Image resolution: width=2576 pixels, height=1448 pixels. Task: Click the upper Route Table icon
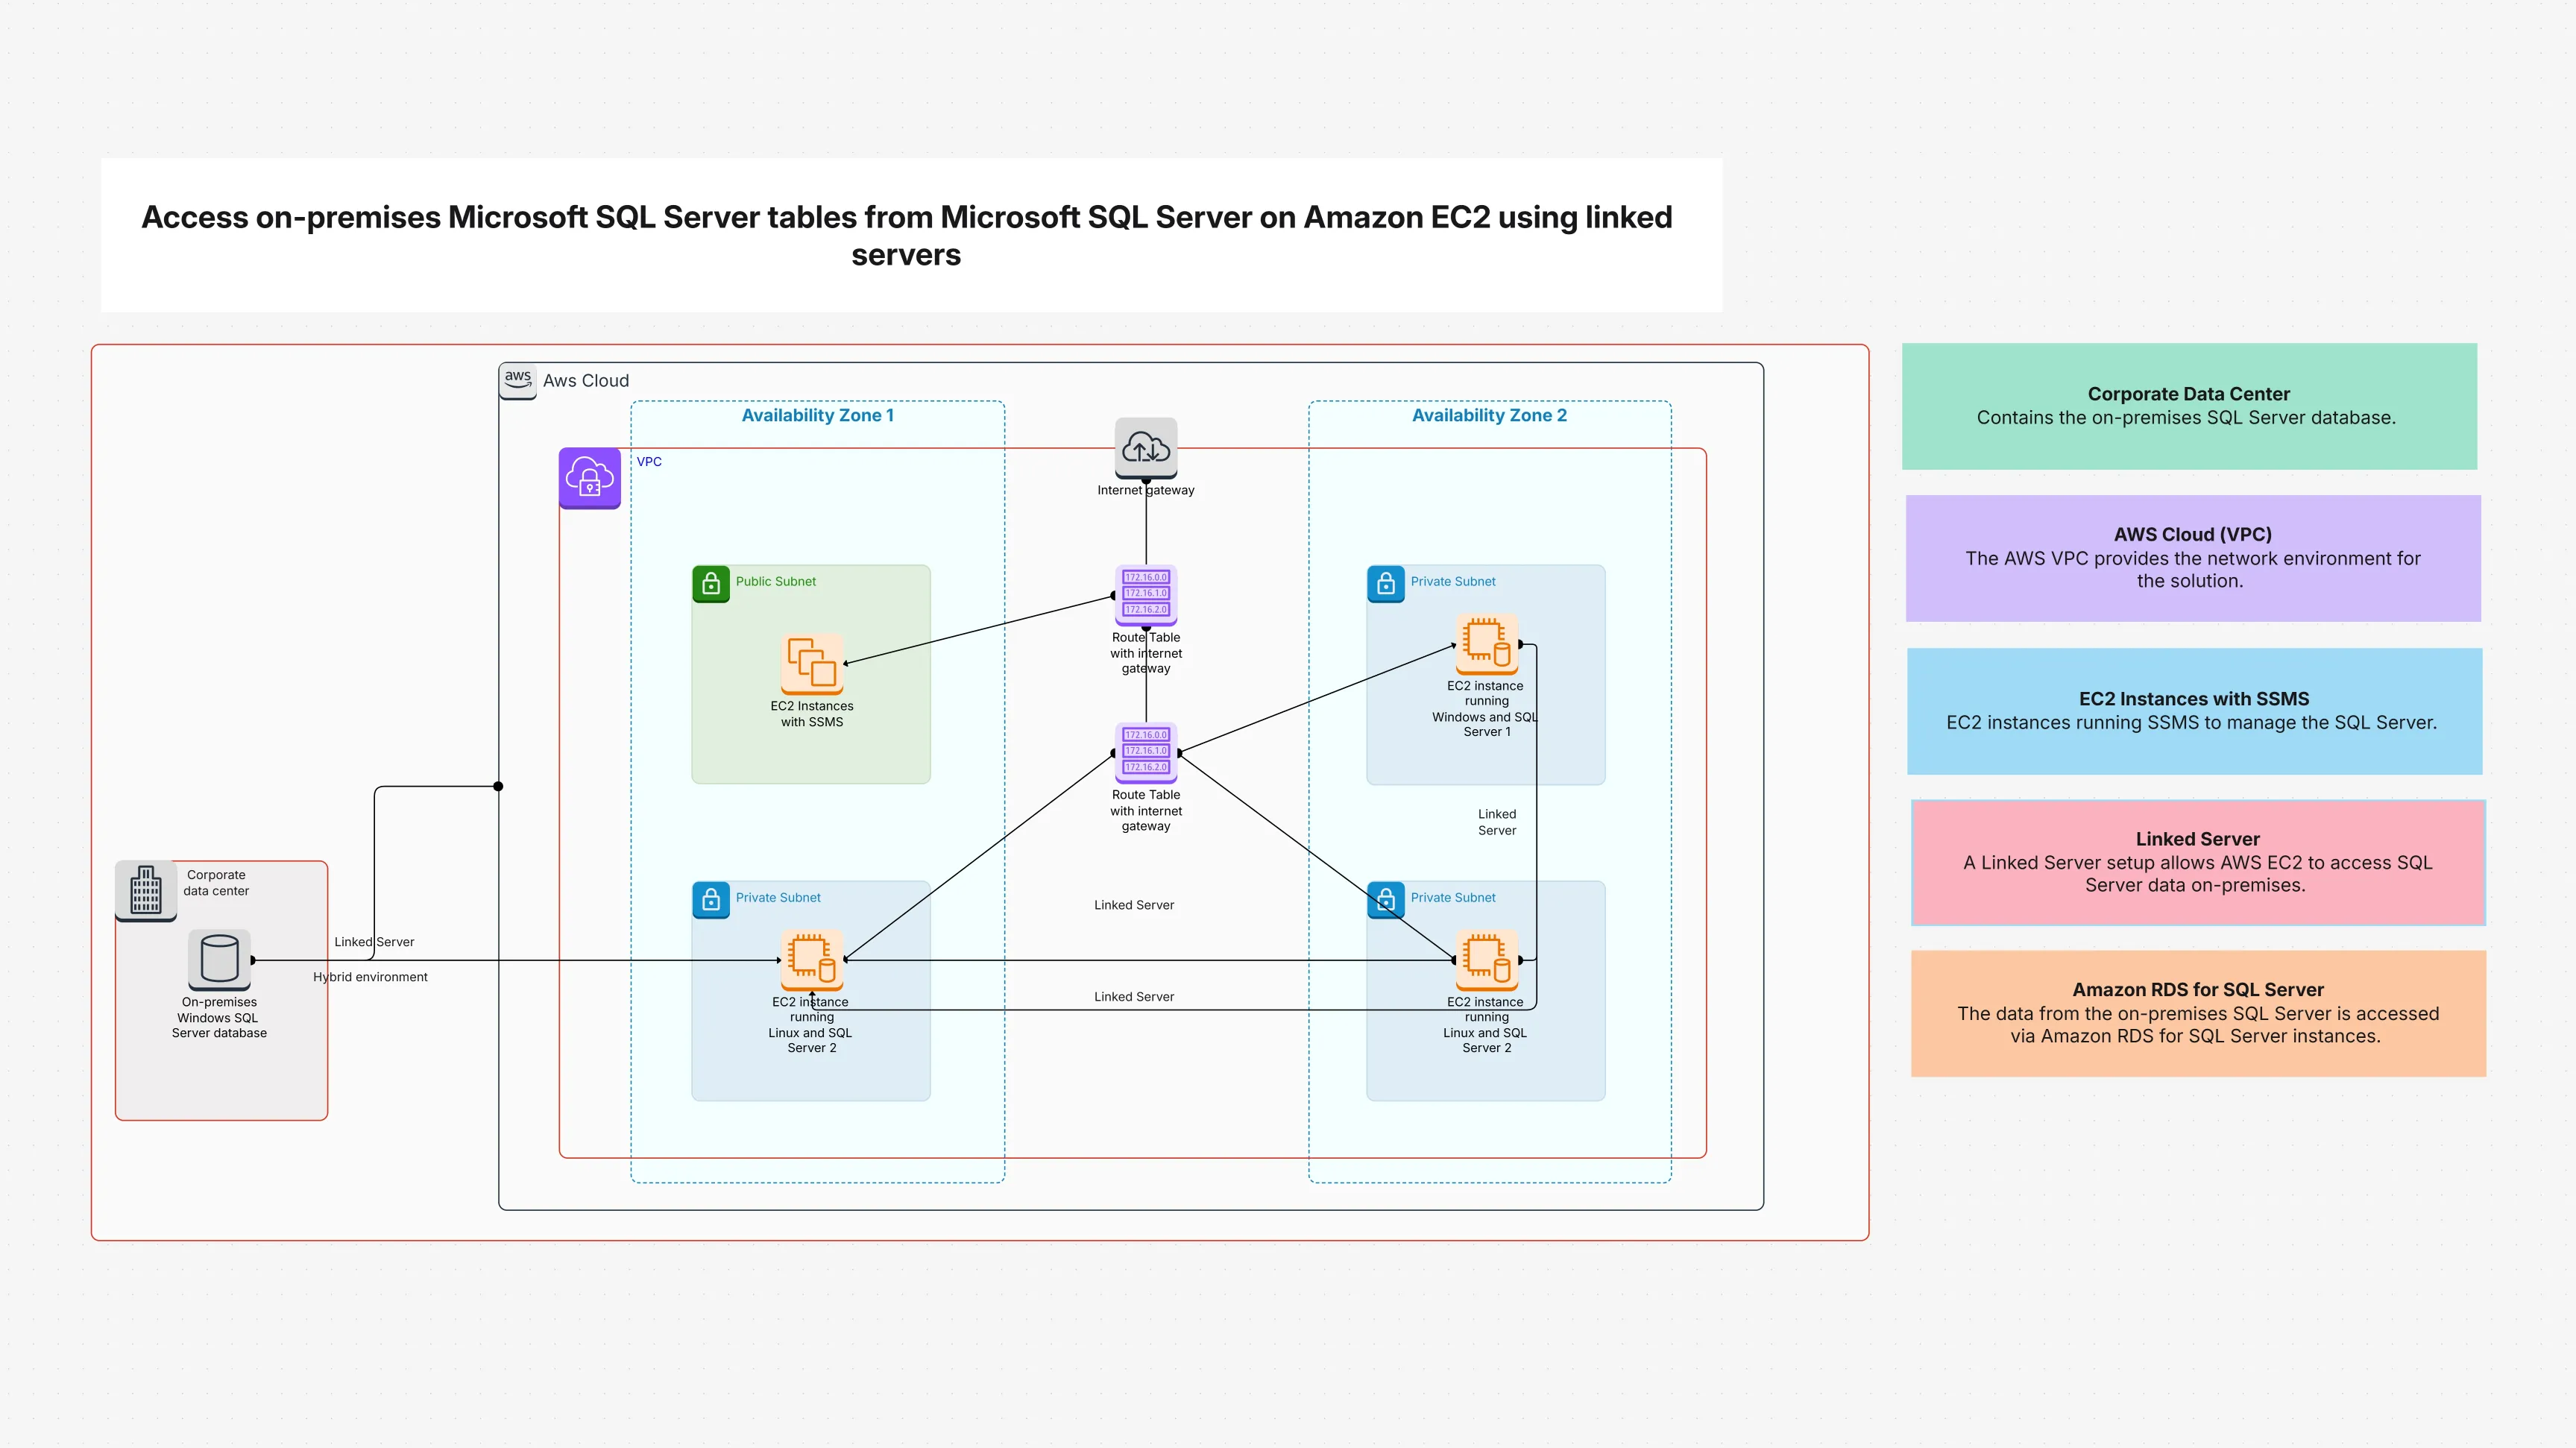pyautogui.click(x=1145, y=593)
